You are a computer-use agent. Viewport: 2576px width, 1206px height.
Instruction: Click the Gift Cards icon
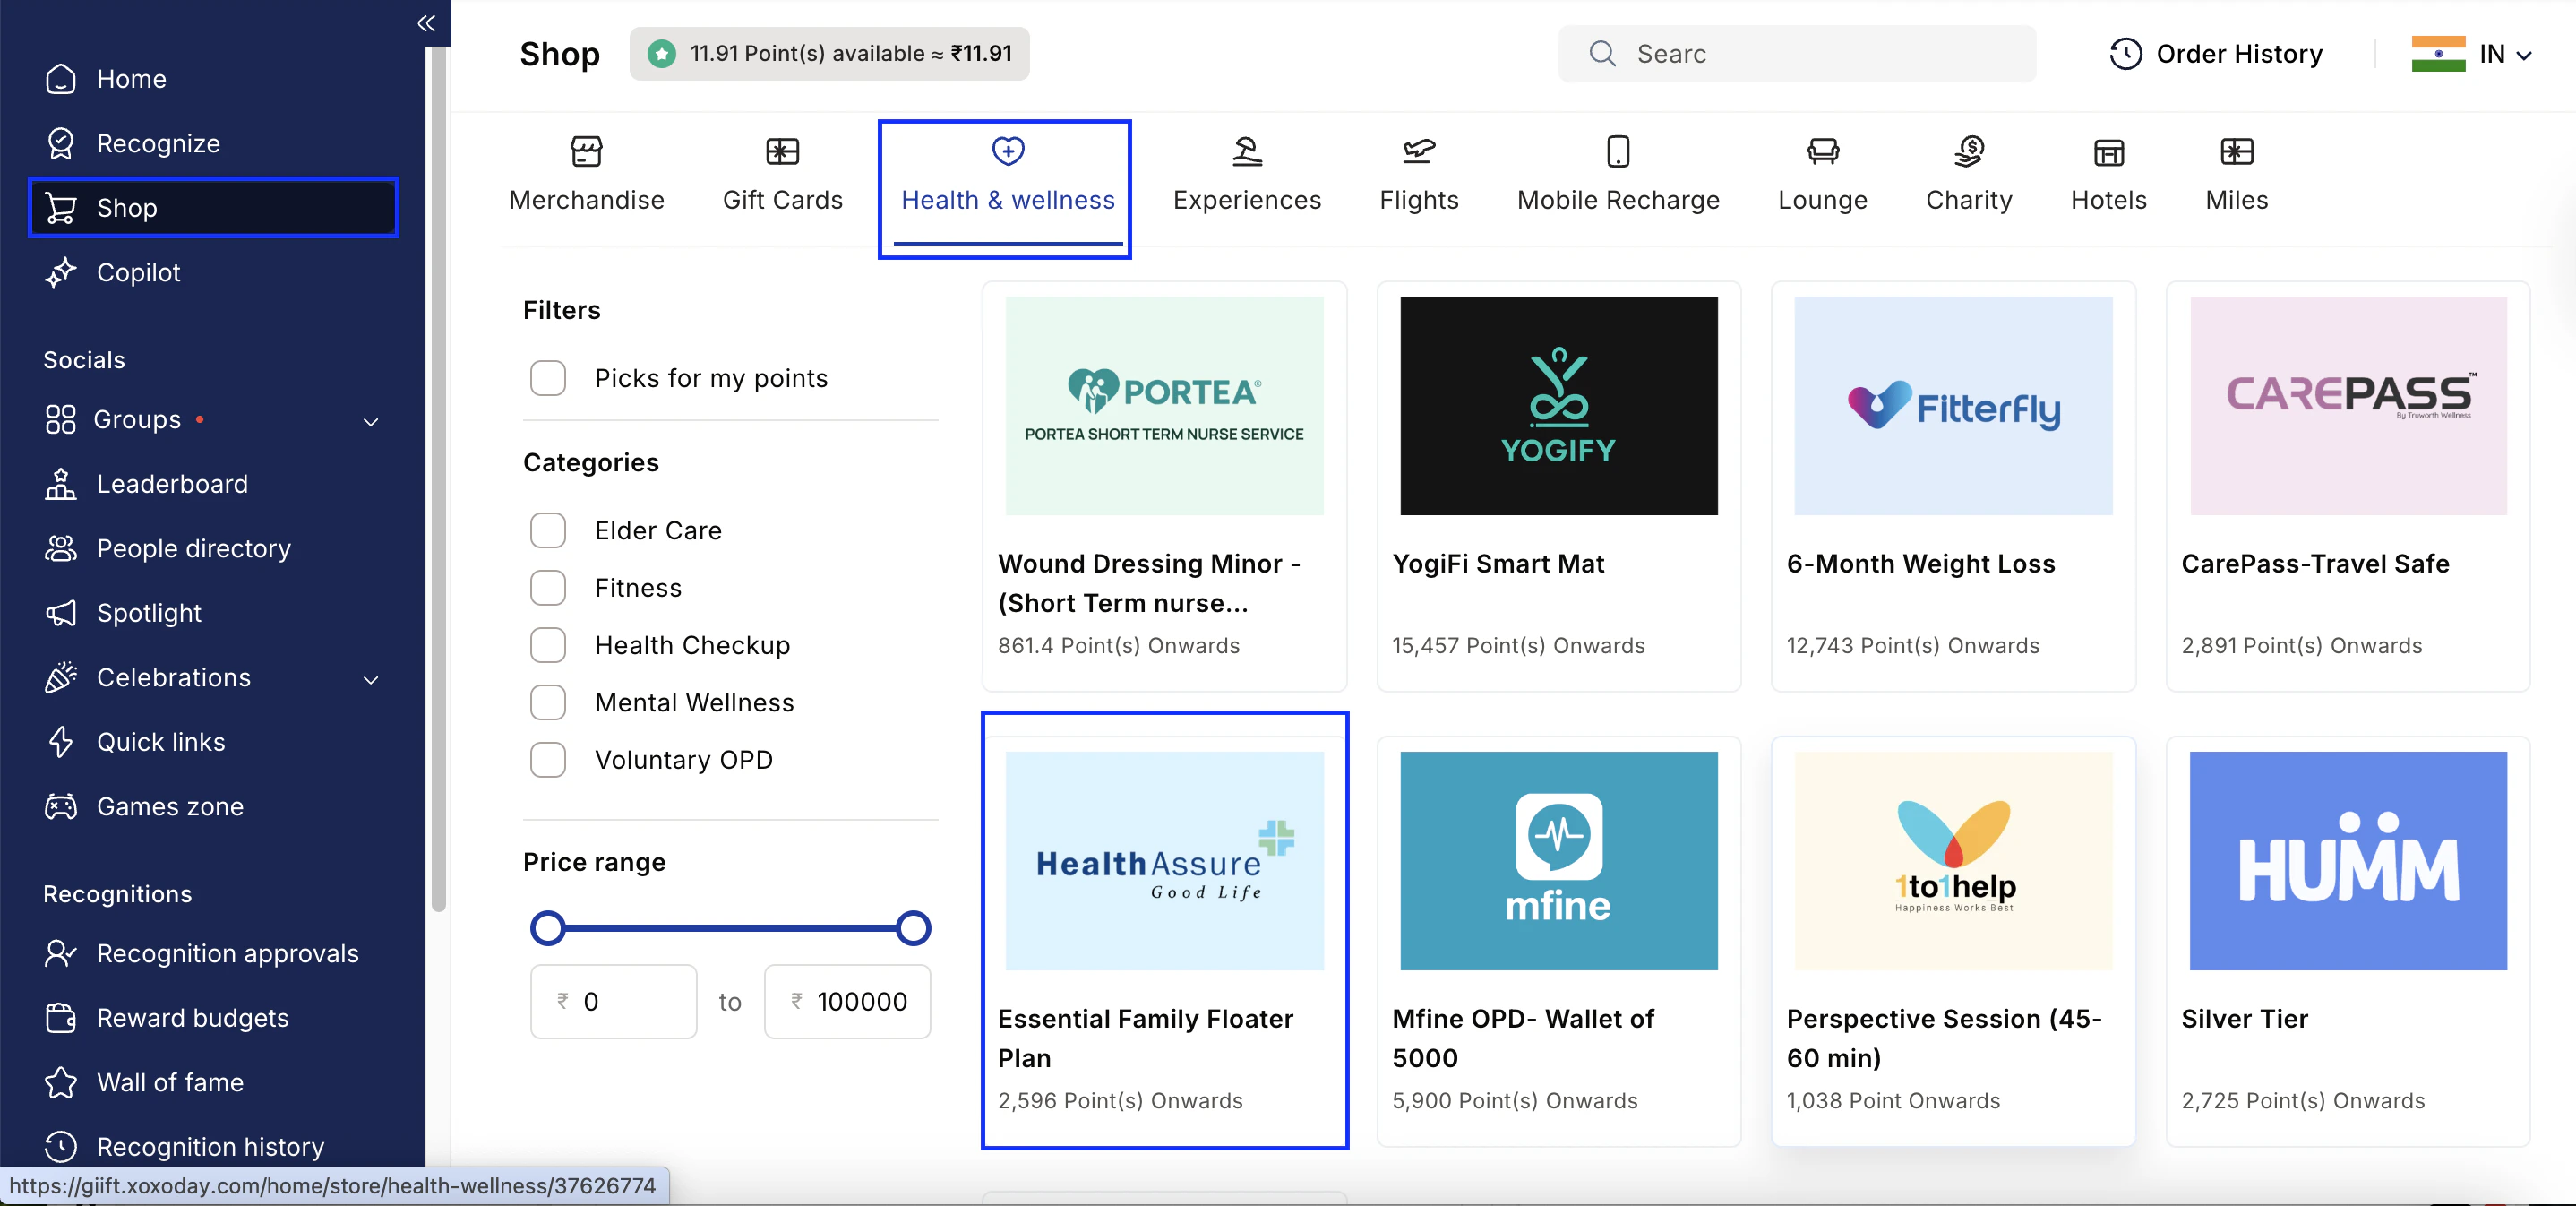pyautogui.click(x=782, y=152)
